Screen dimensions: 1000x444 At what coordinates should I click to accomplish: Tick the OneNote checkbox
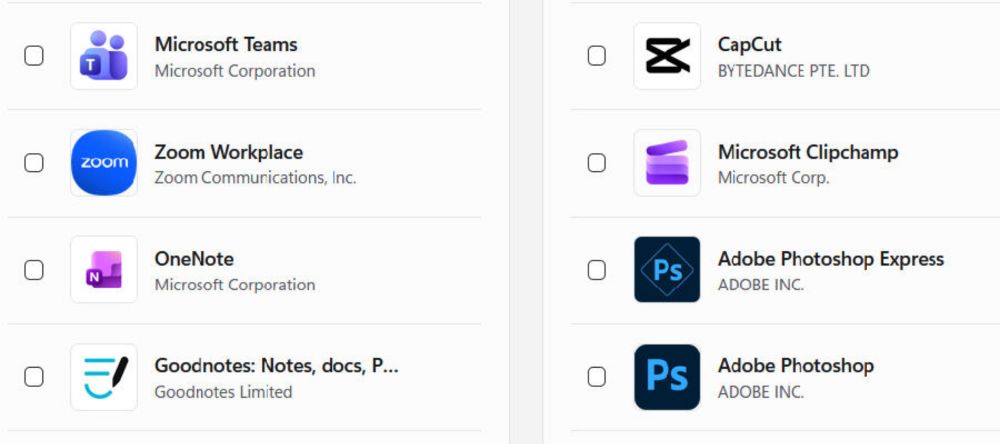pyautogui.click(x=34, y=270)
